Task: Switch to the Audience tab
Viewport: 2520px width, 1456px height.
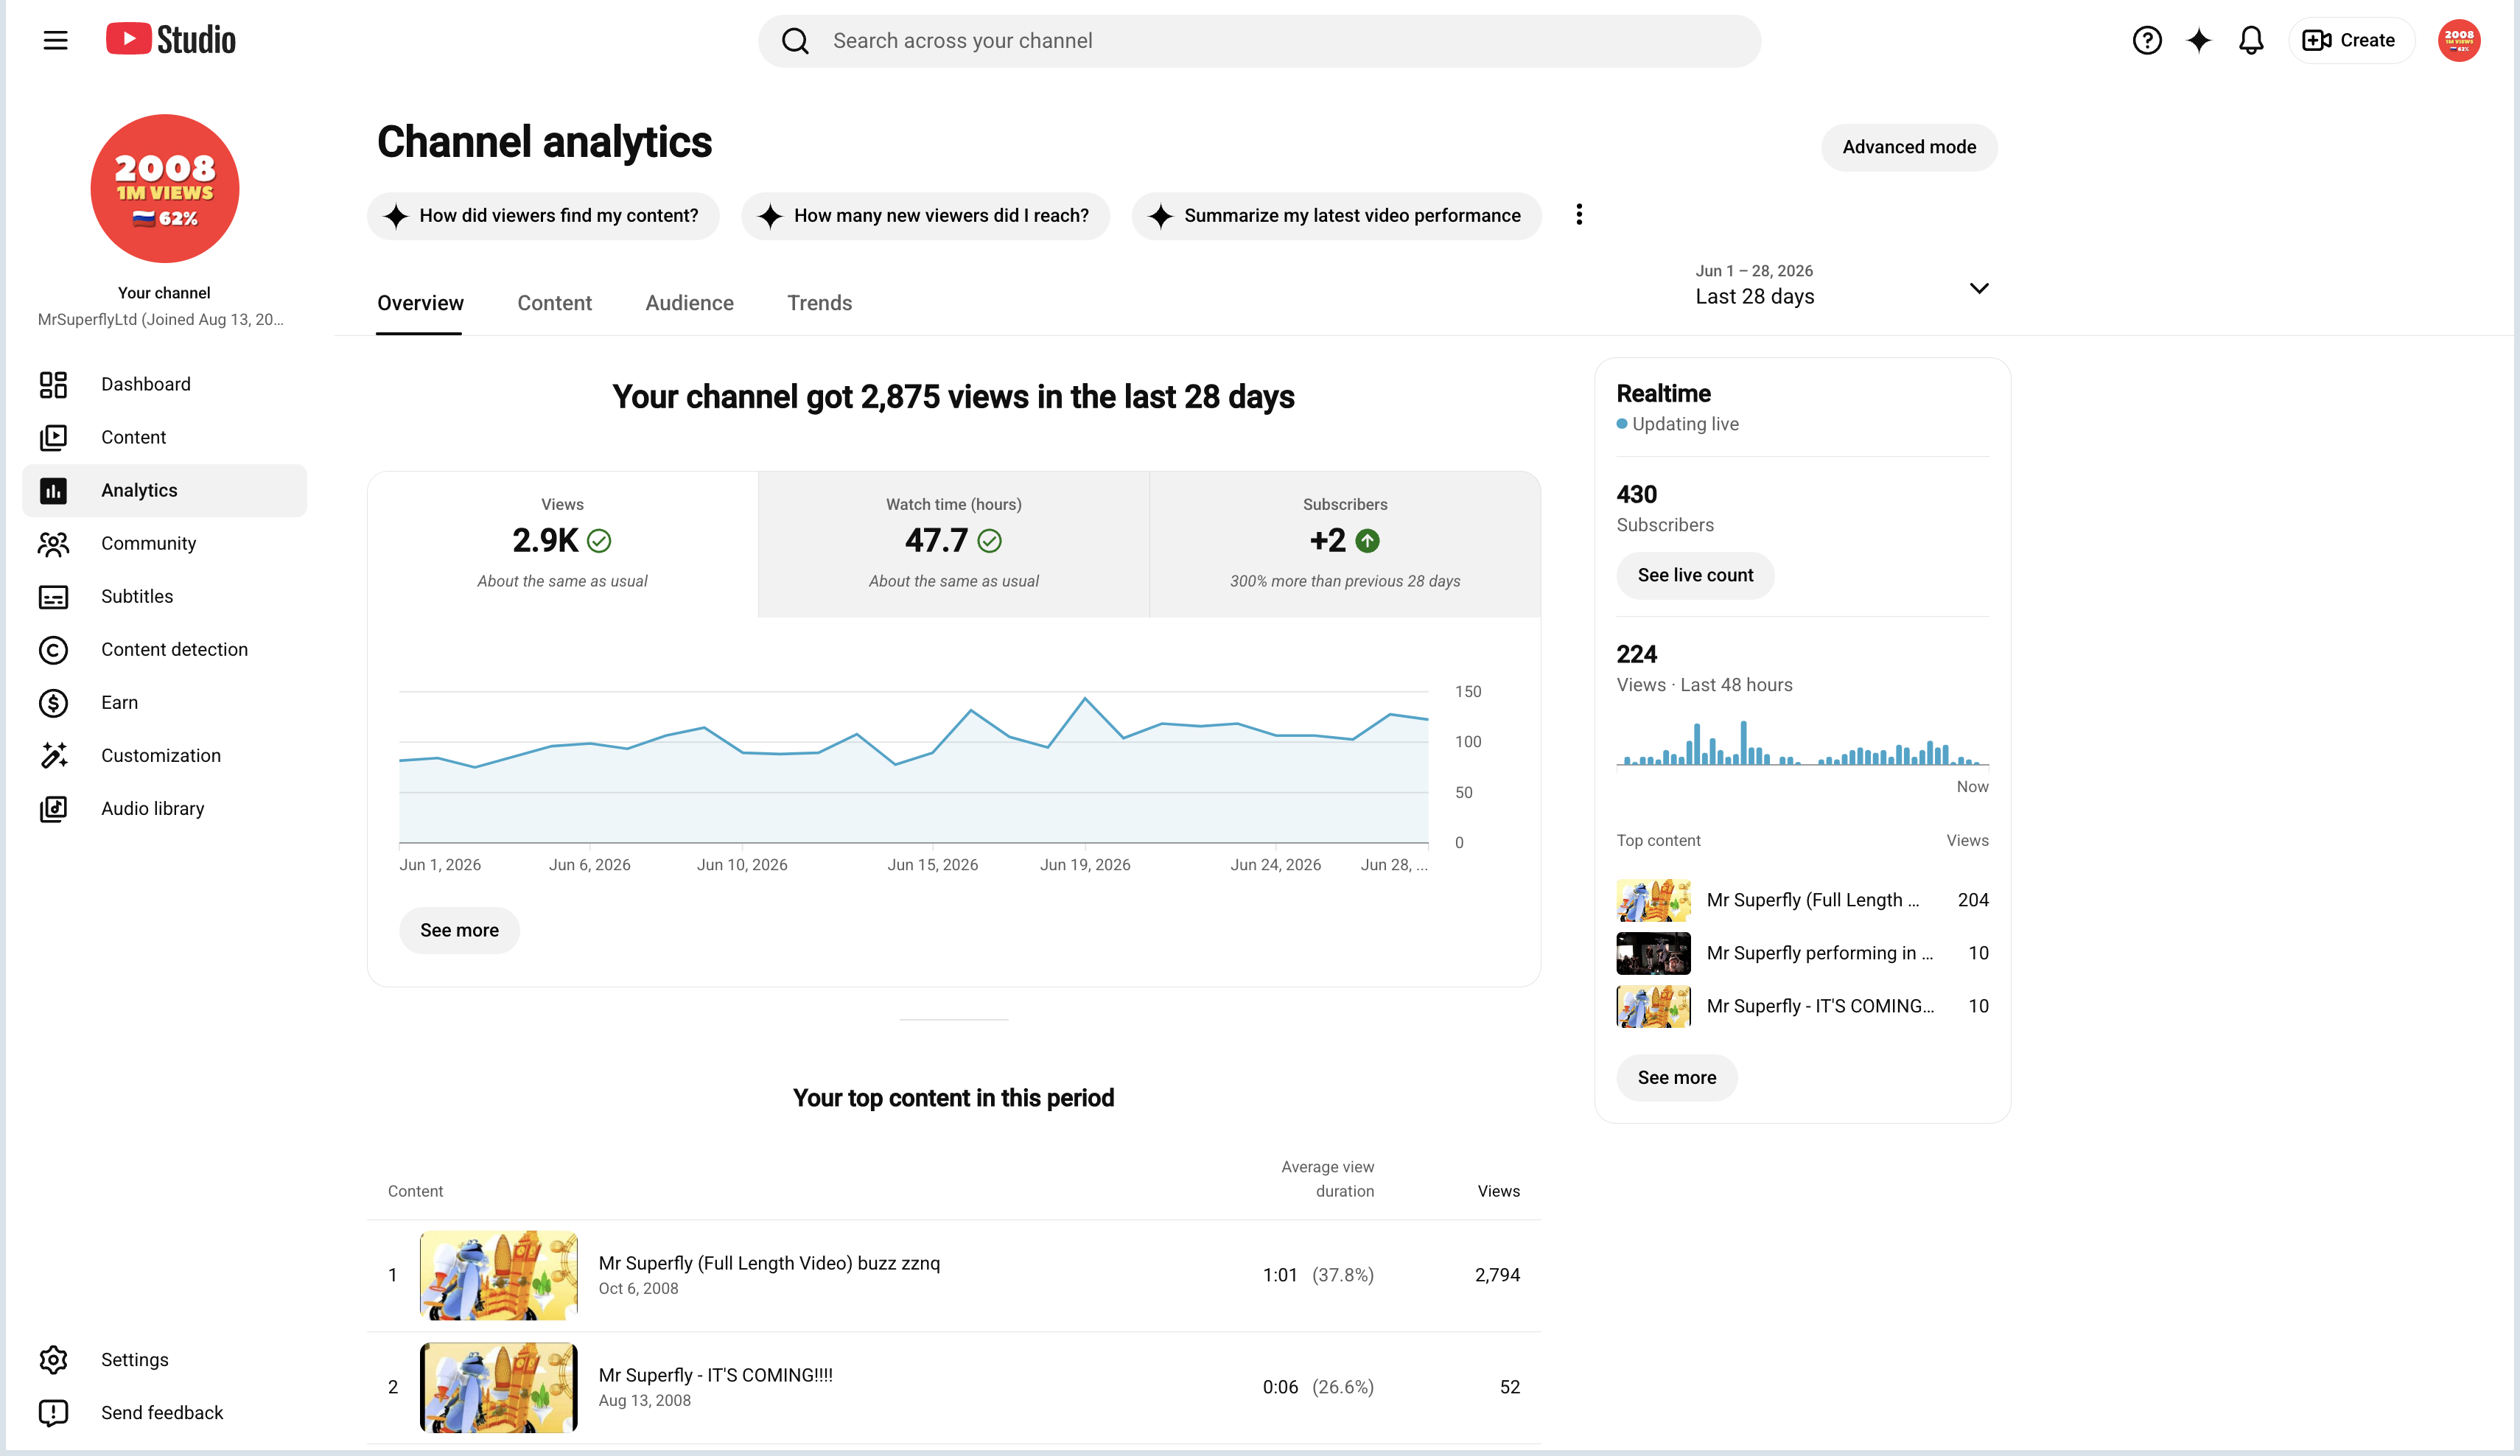Action: (x=689, y=303)
